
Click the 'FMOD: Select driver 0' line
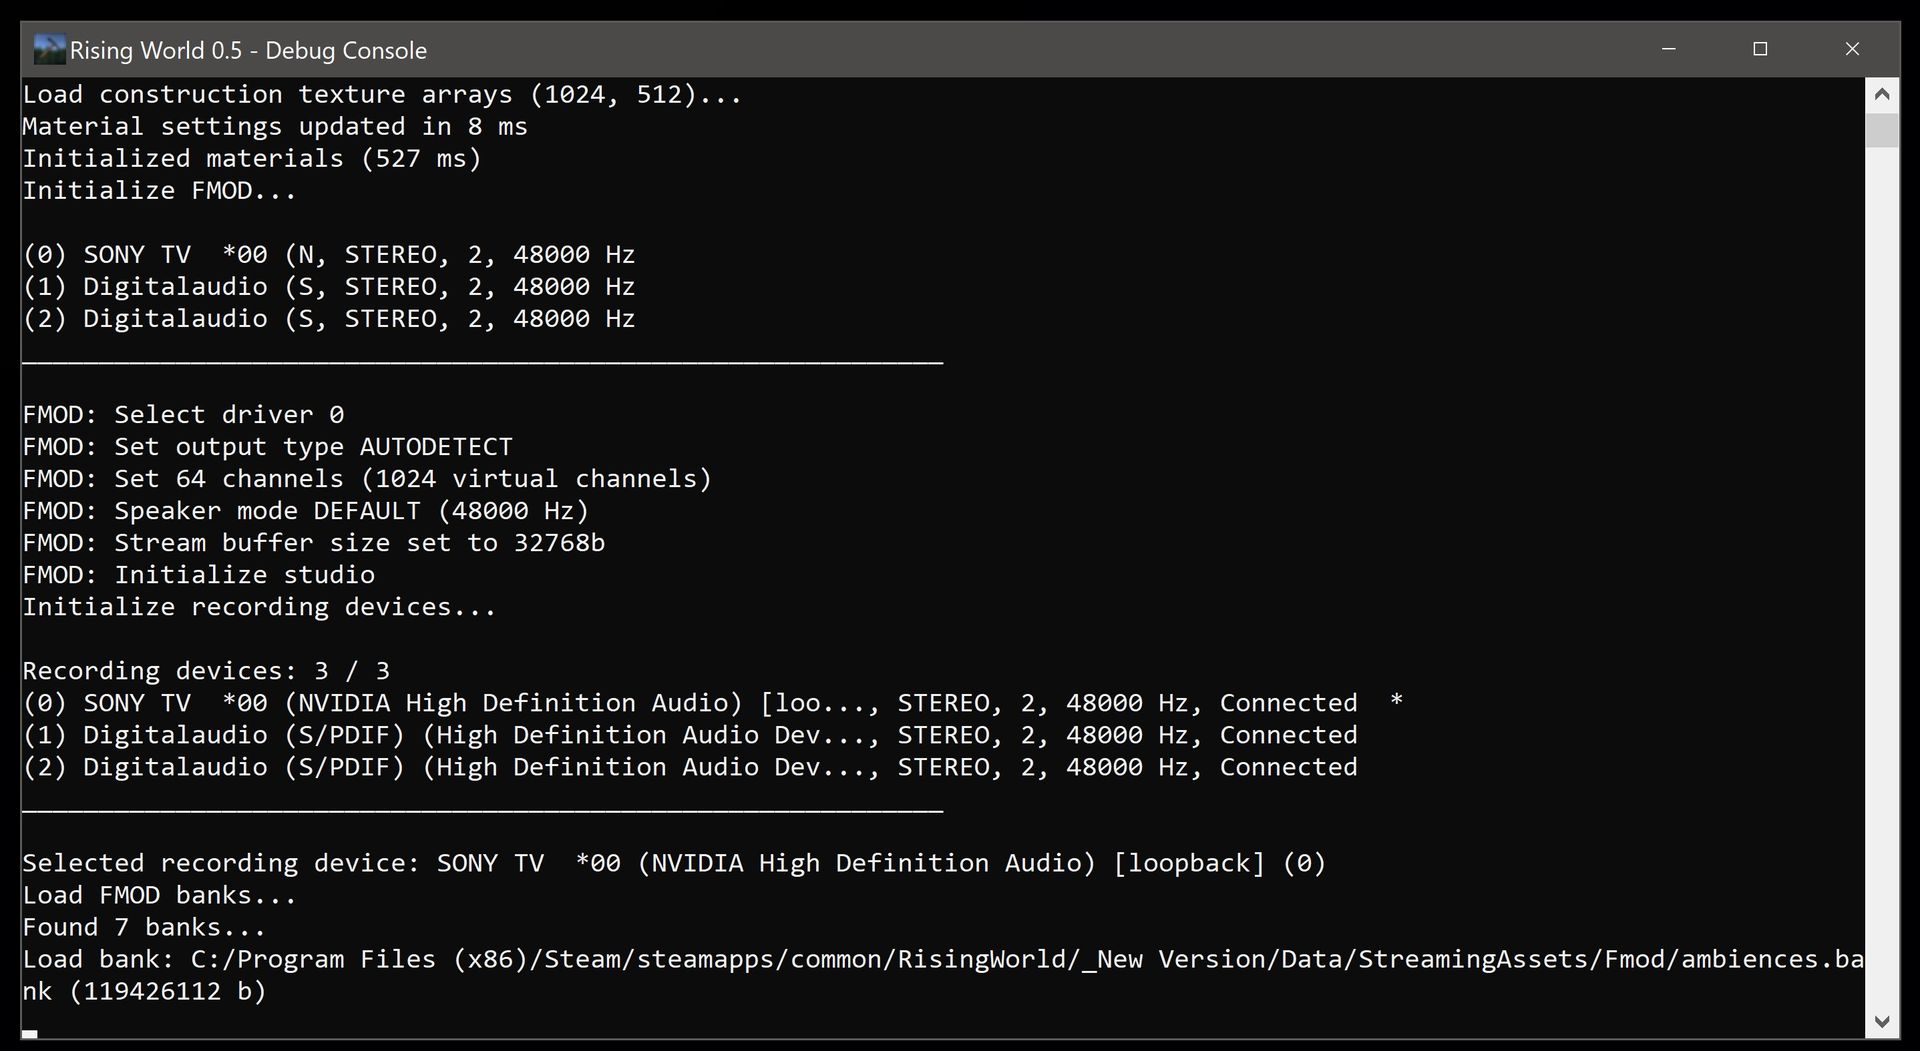pyautogui.click(x=183, y=415)
